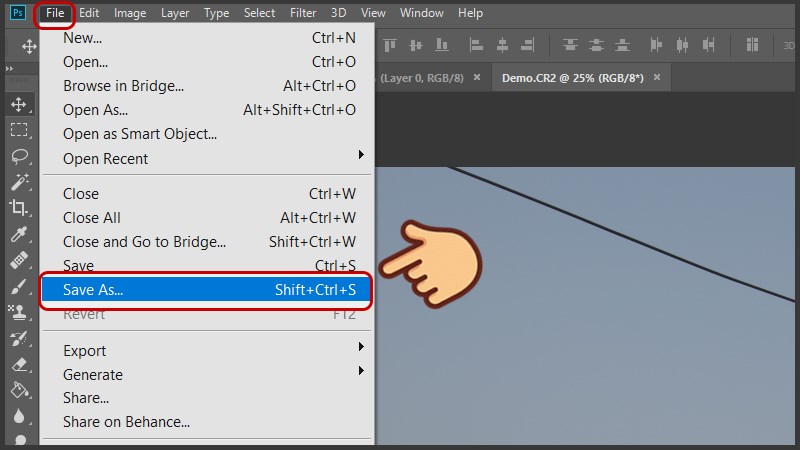The image size is (800, 450).
Task: Choose Open... from File menu
Action: click(x=208, y=62)
